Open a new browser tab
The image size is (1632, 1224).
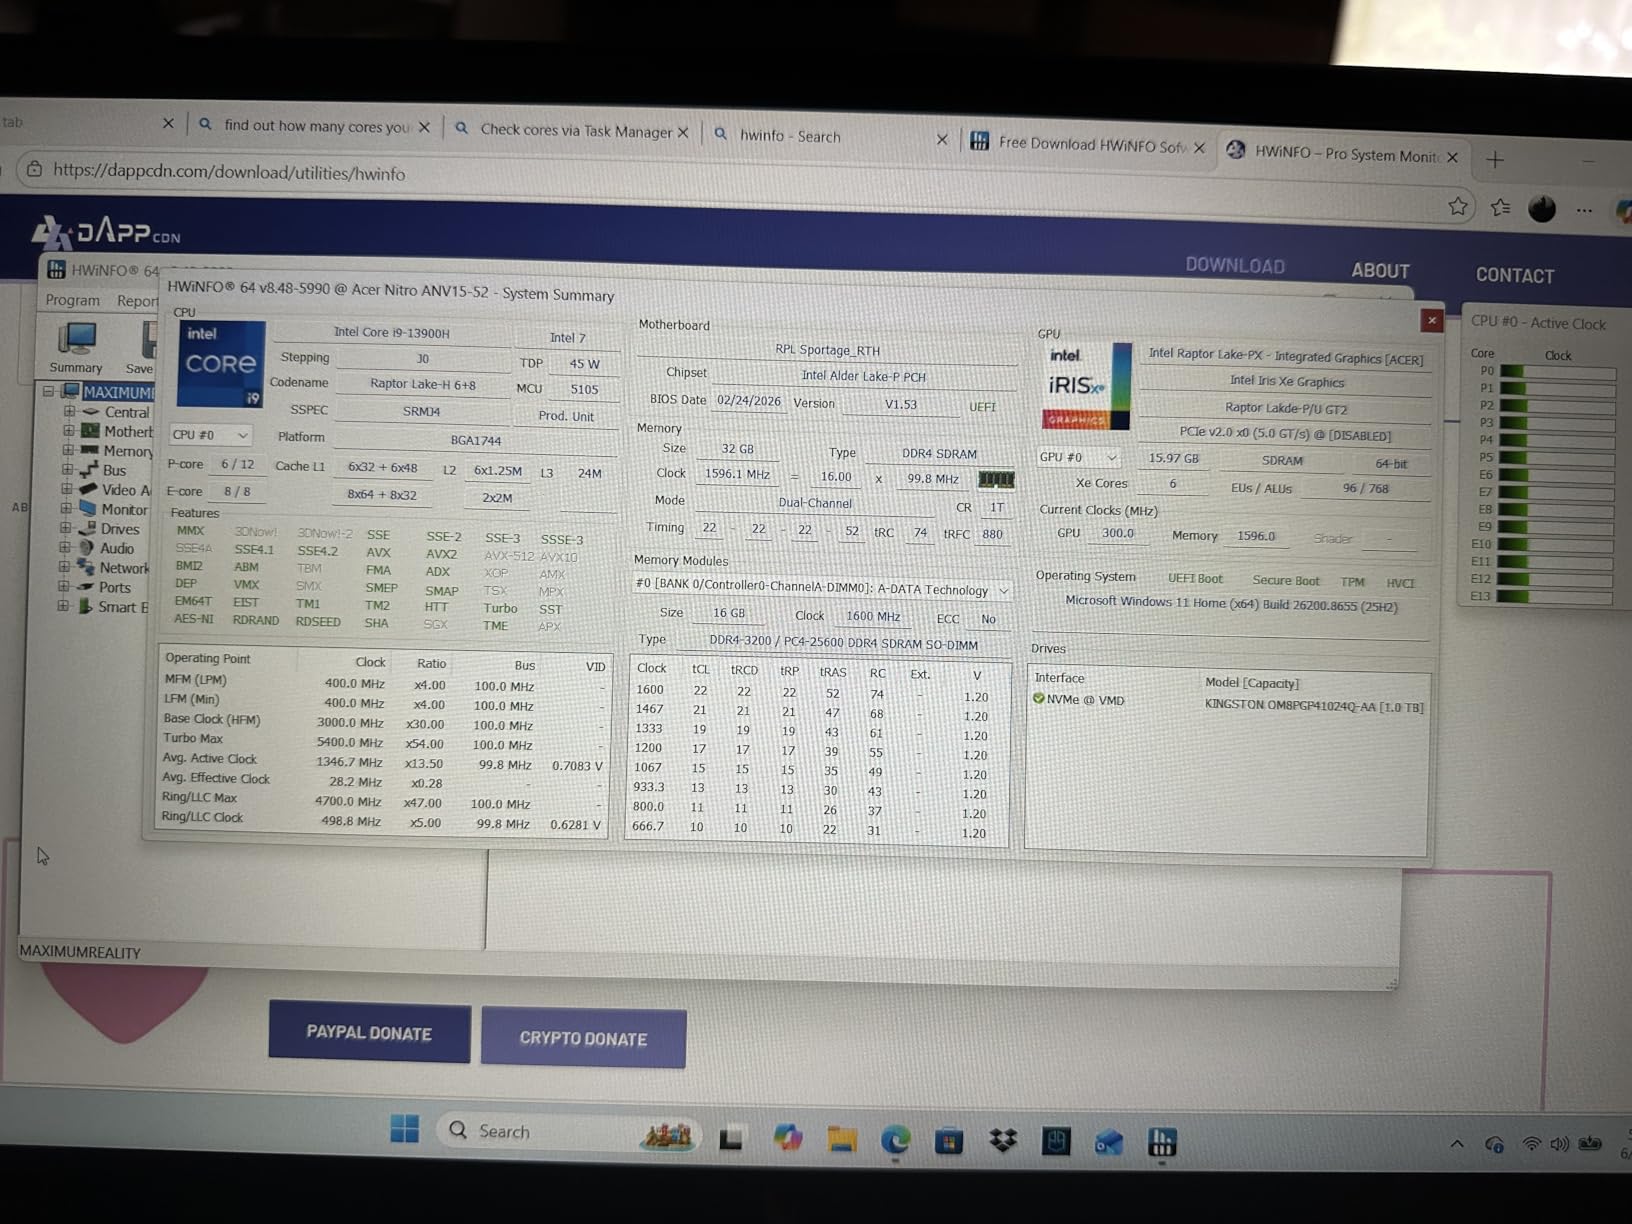(x=1495, y=160)
